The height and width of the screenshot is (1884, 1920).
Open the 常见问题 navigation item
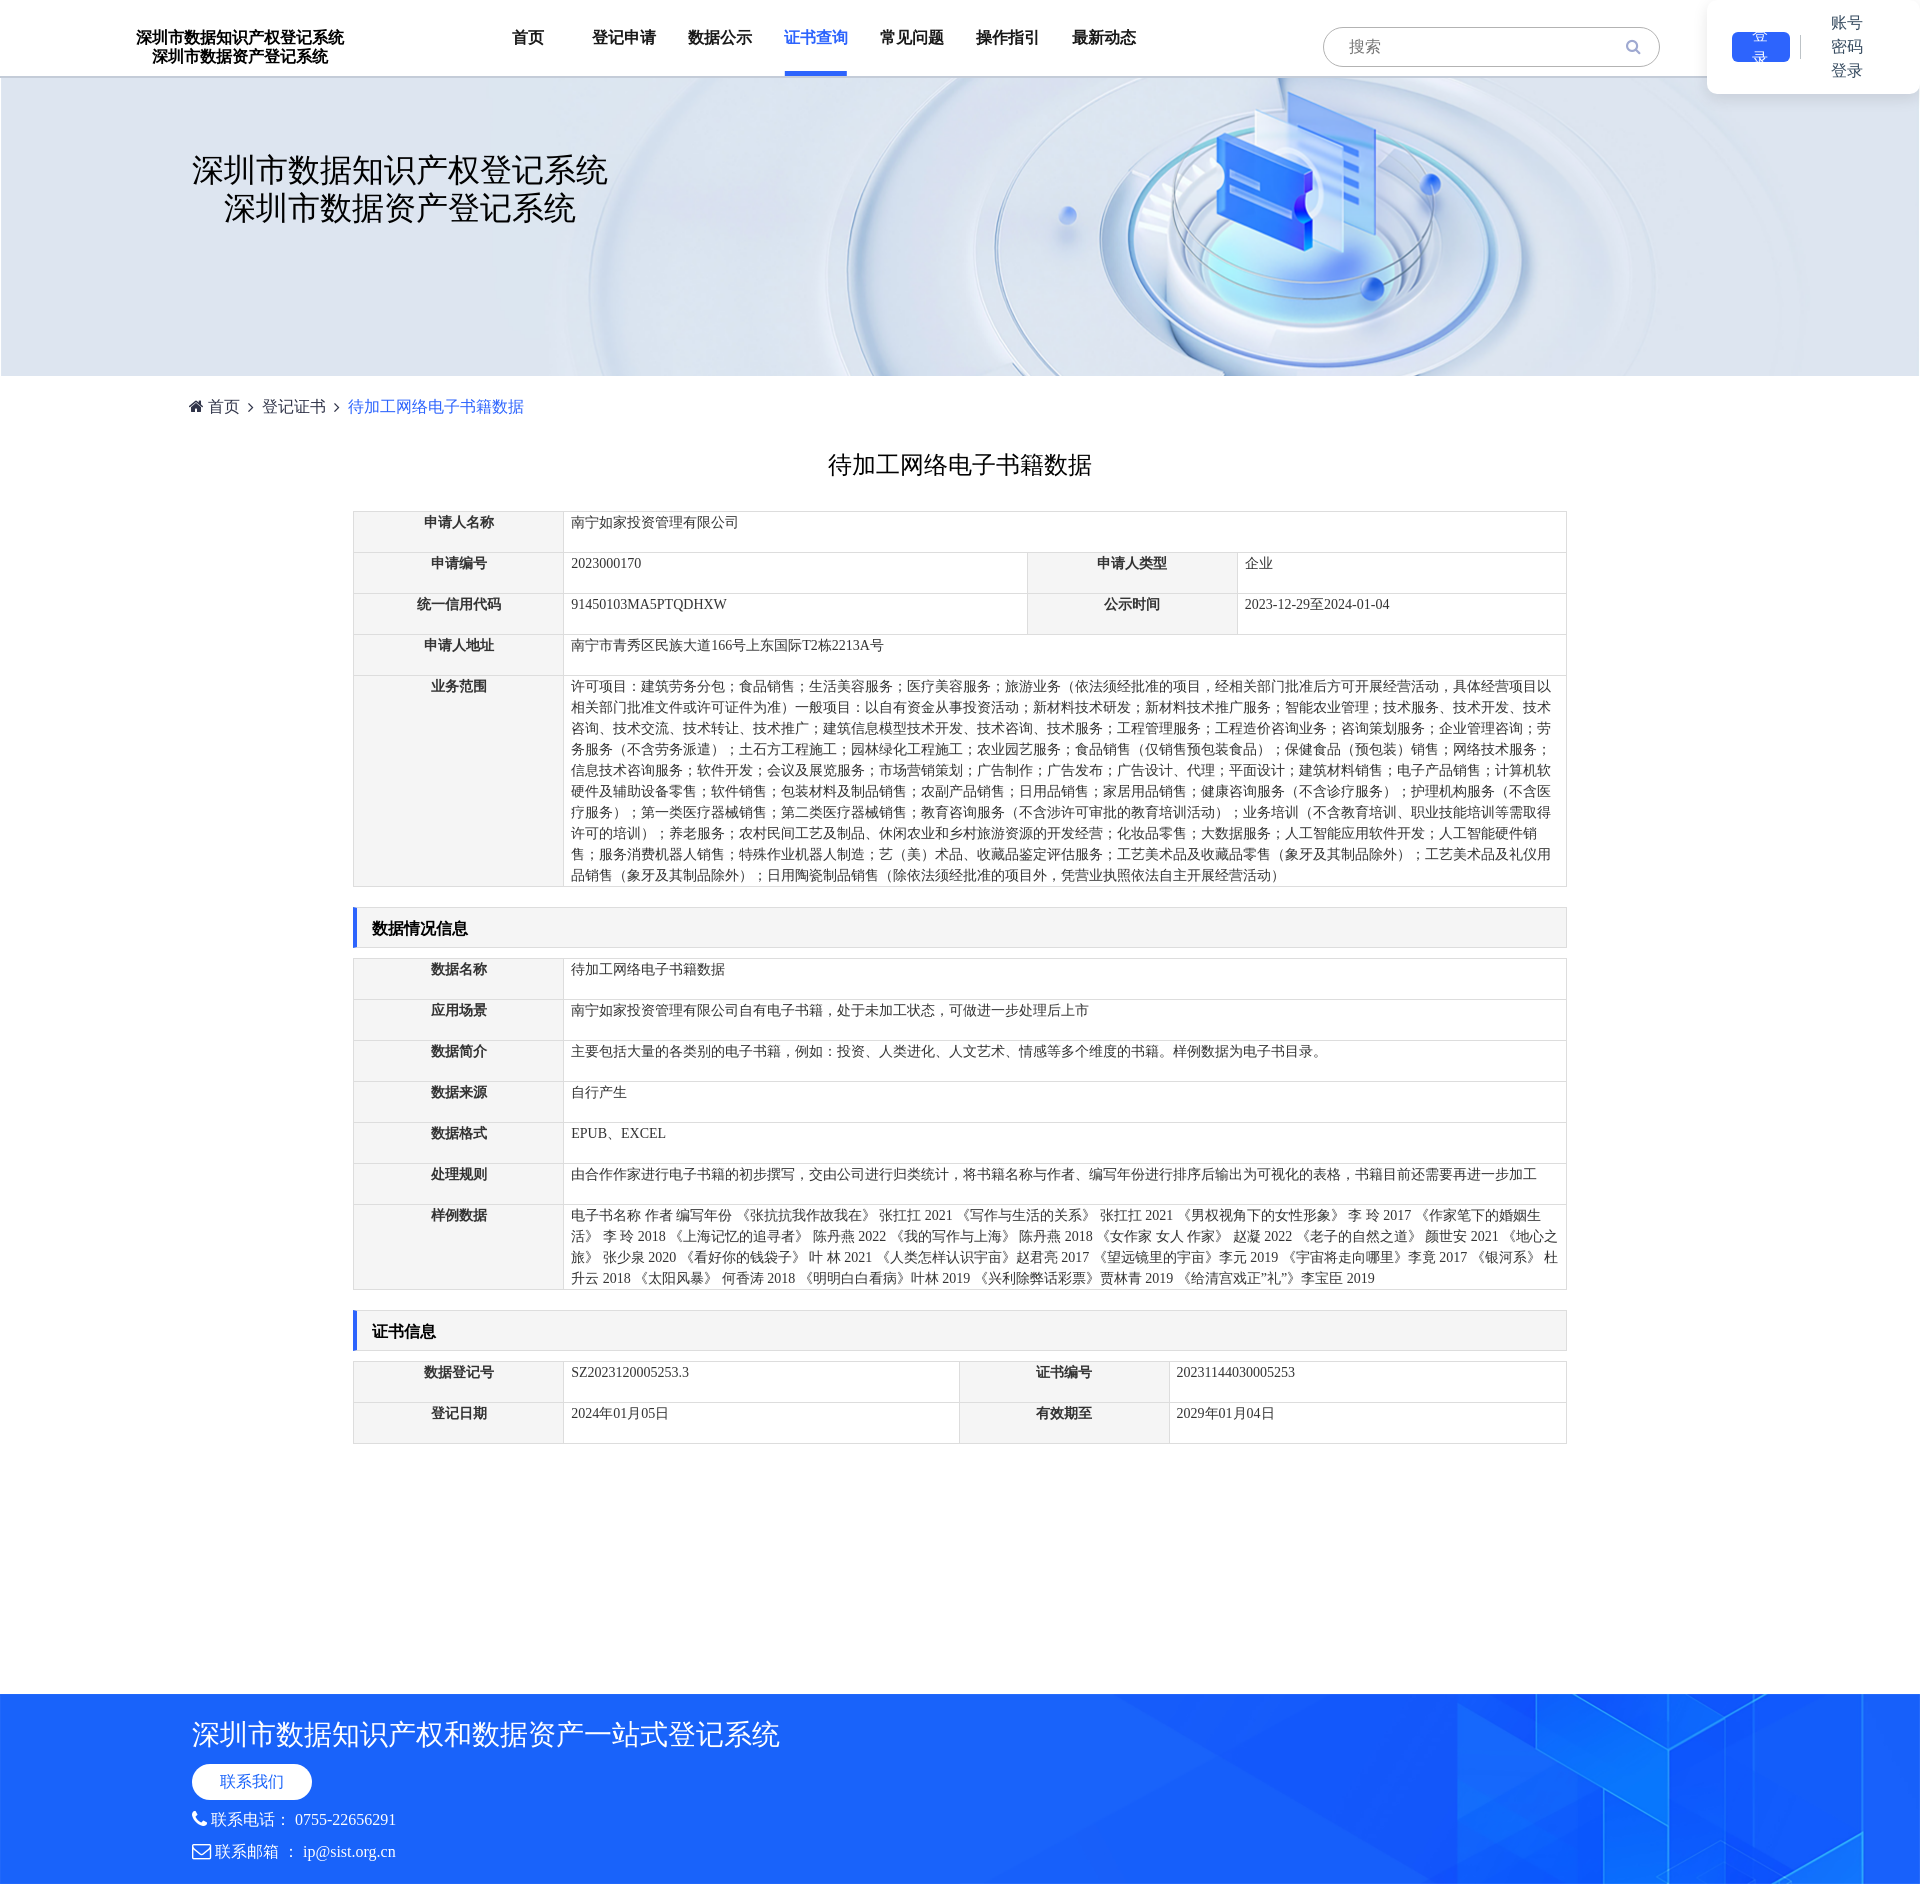tap(912, 38)
